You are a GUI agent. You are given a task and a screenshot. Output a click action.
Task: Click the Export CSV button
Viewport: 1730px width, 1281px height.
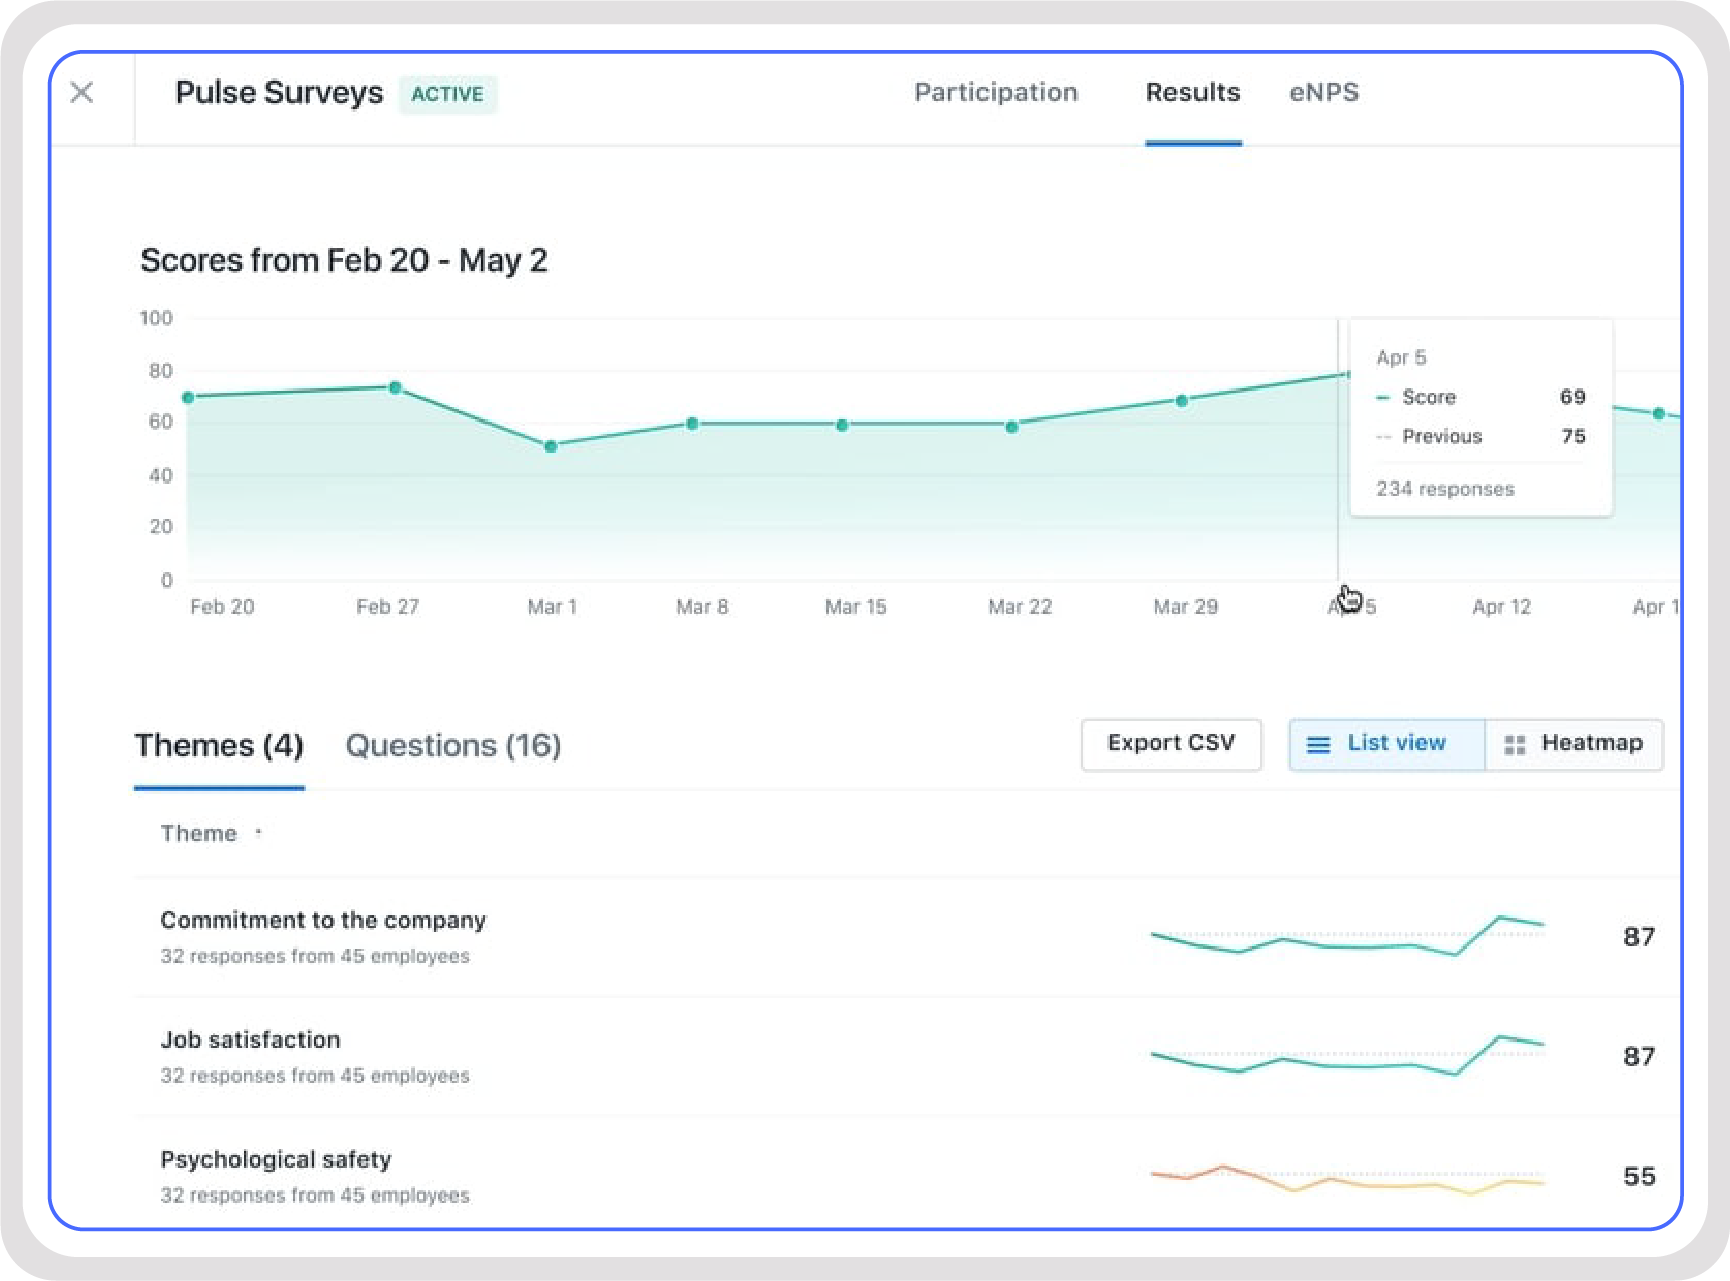(1170, 743)
